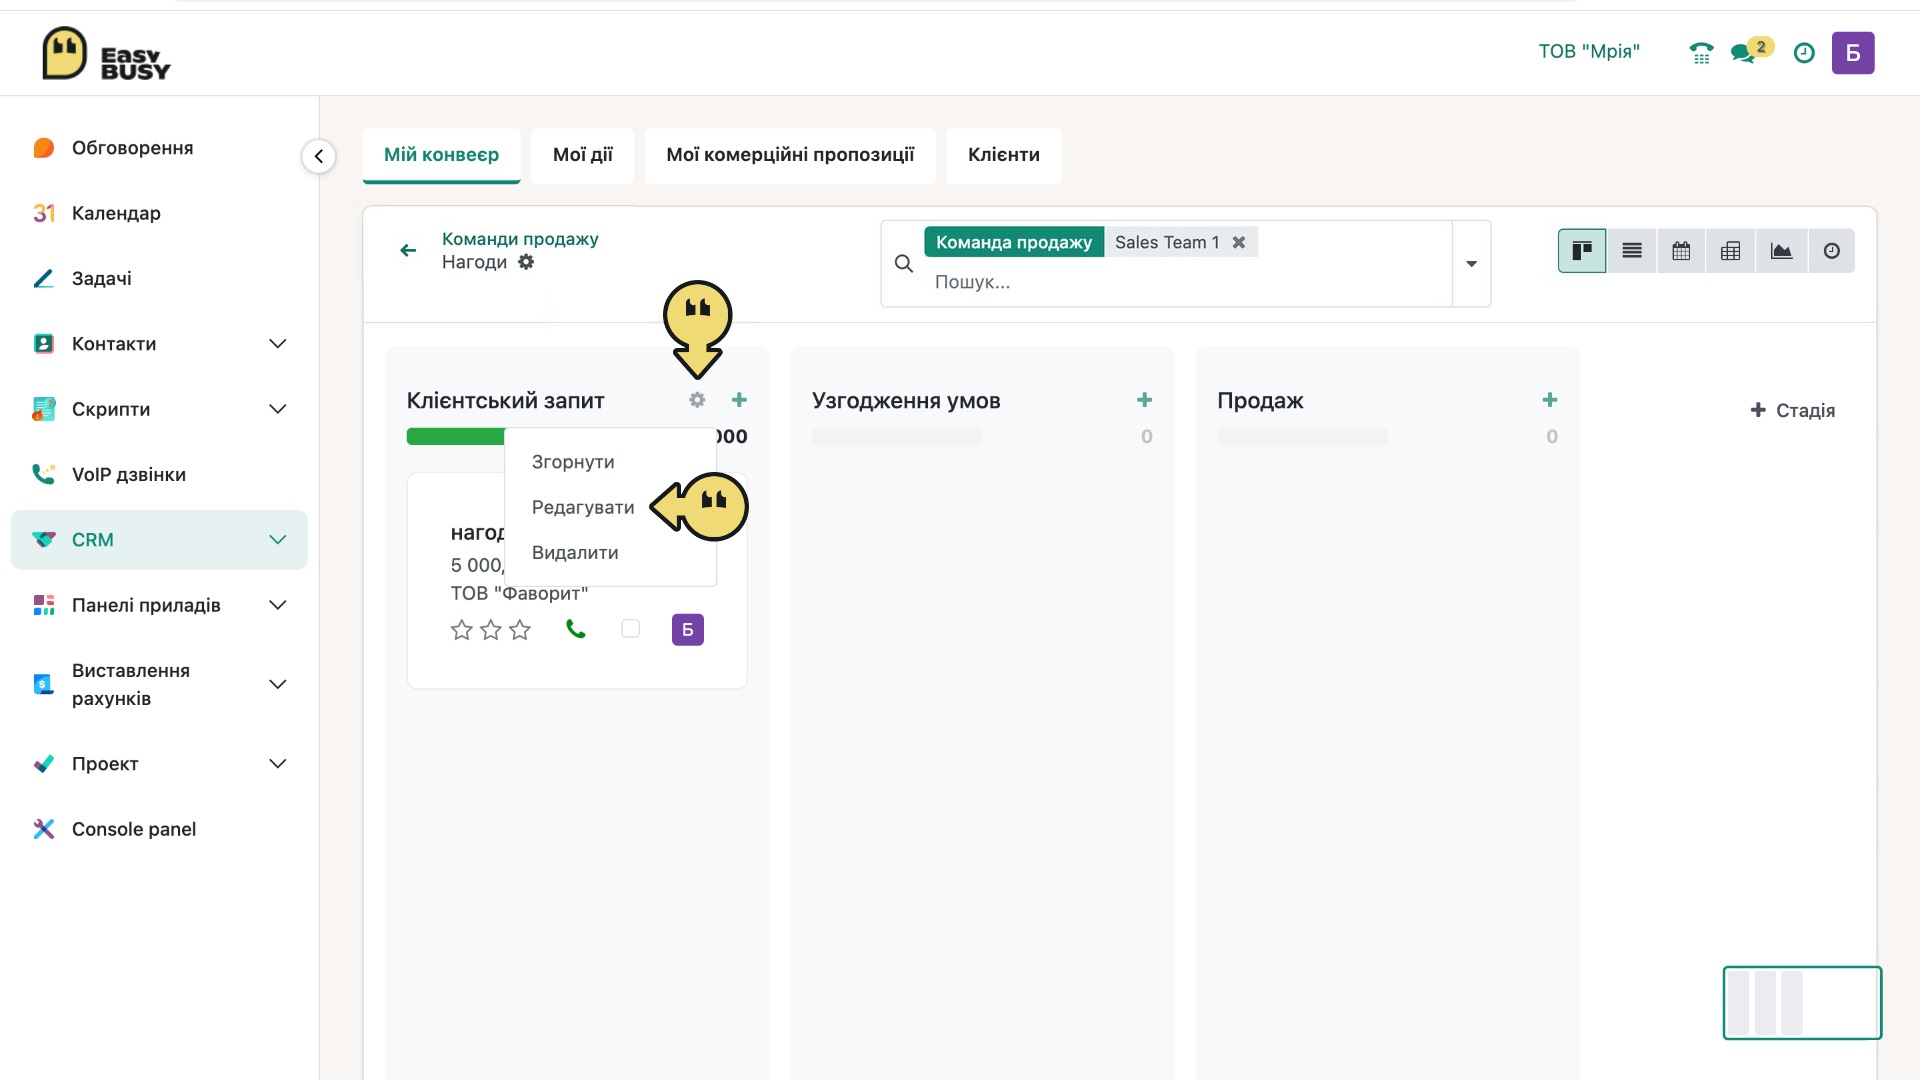Switch to list view
Image resolution: width=1920 pixels, height=1080 pixels.
[1632, 251]
